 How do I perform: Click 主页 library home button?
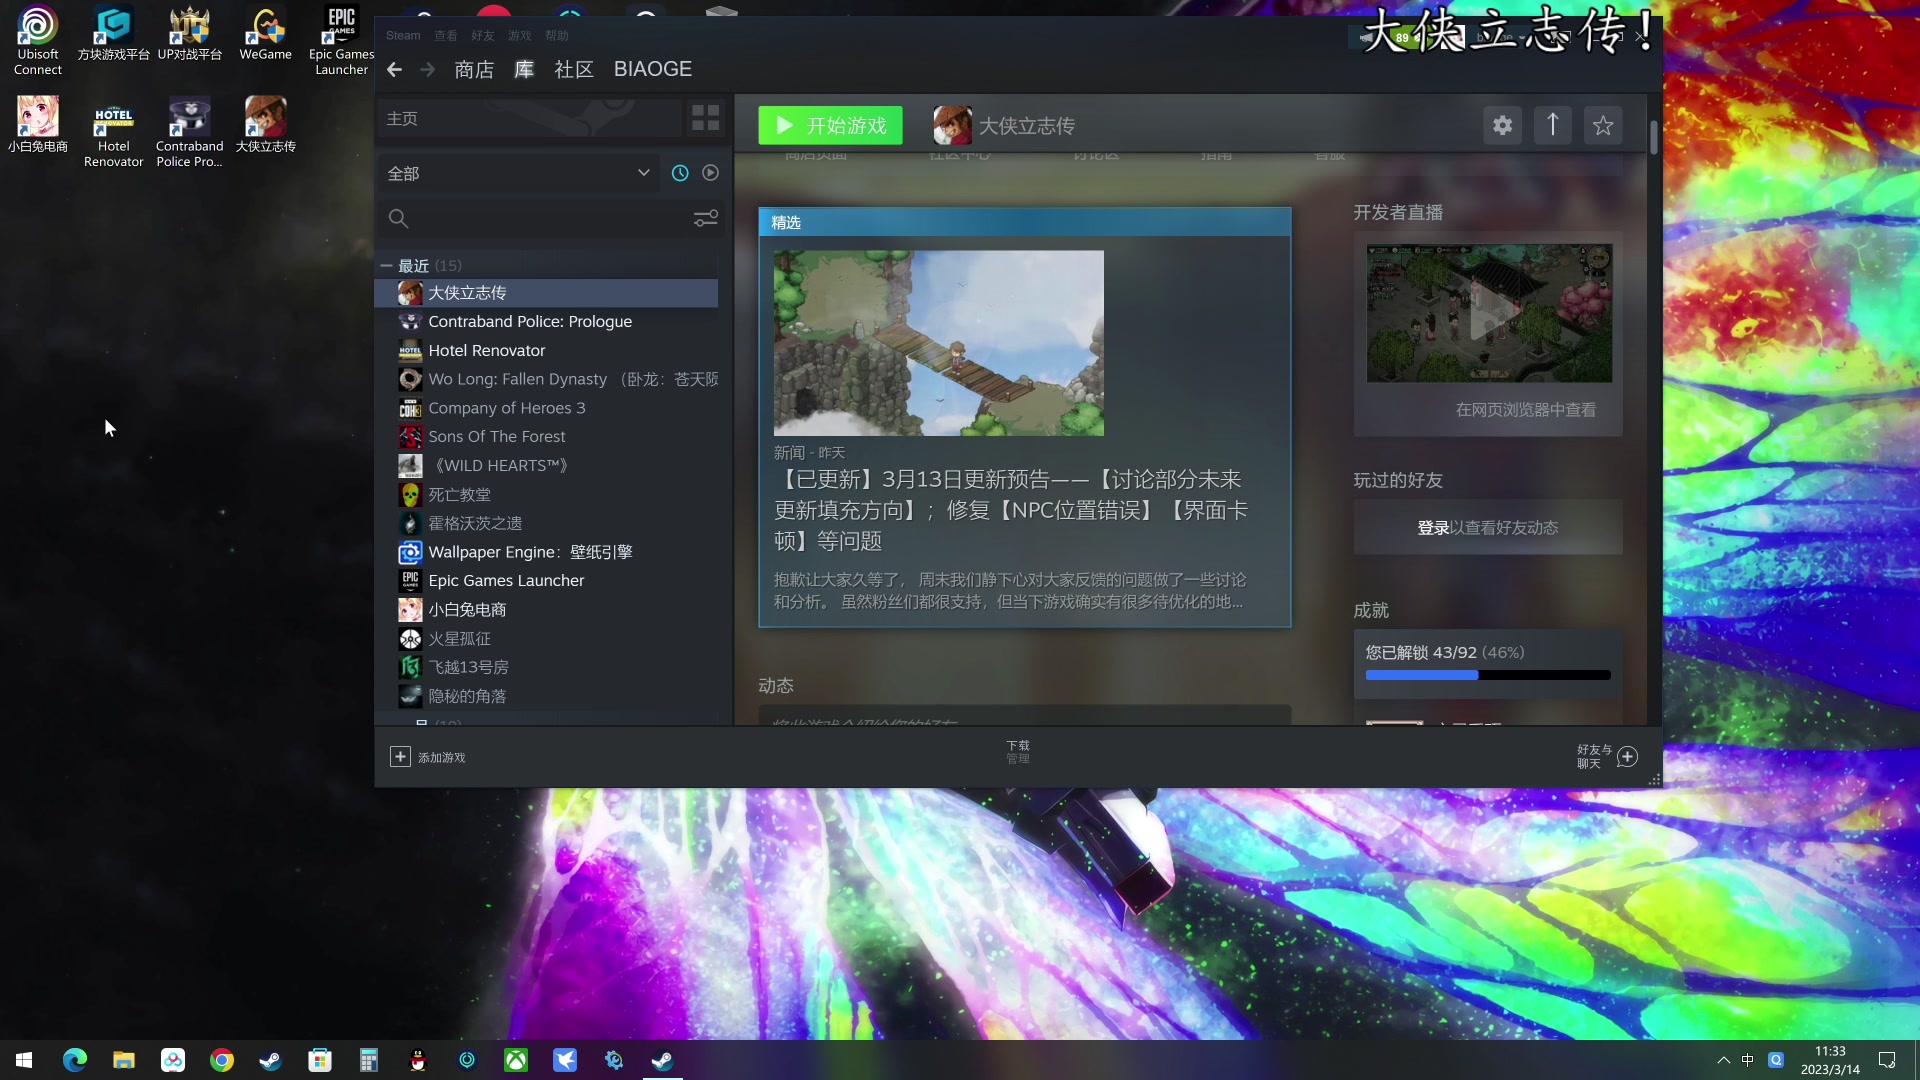point(530,119)
